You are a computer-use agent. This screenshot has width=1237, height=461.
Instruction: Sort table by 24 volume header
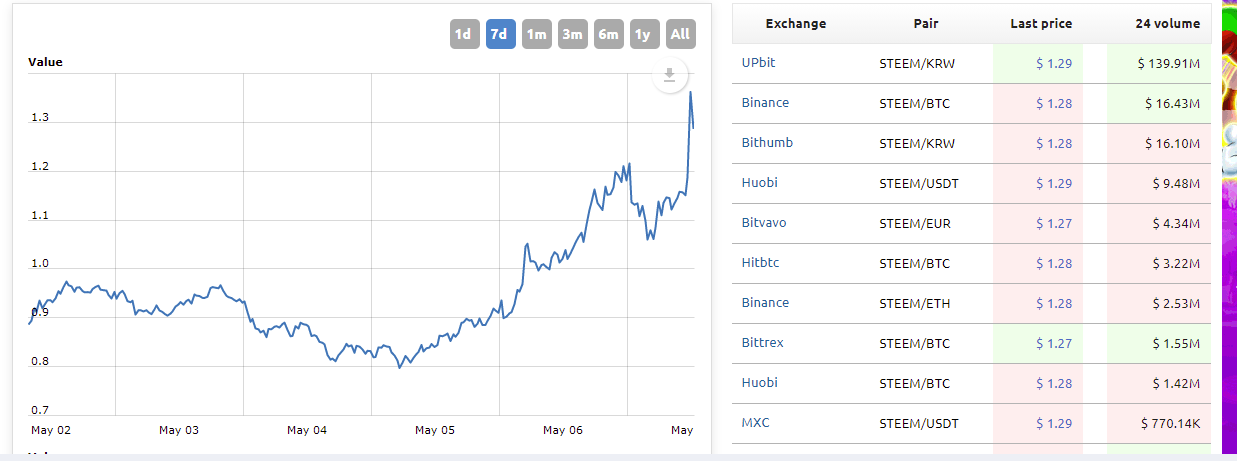pyautogui.click(x=1167, y=24)
